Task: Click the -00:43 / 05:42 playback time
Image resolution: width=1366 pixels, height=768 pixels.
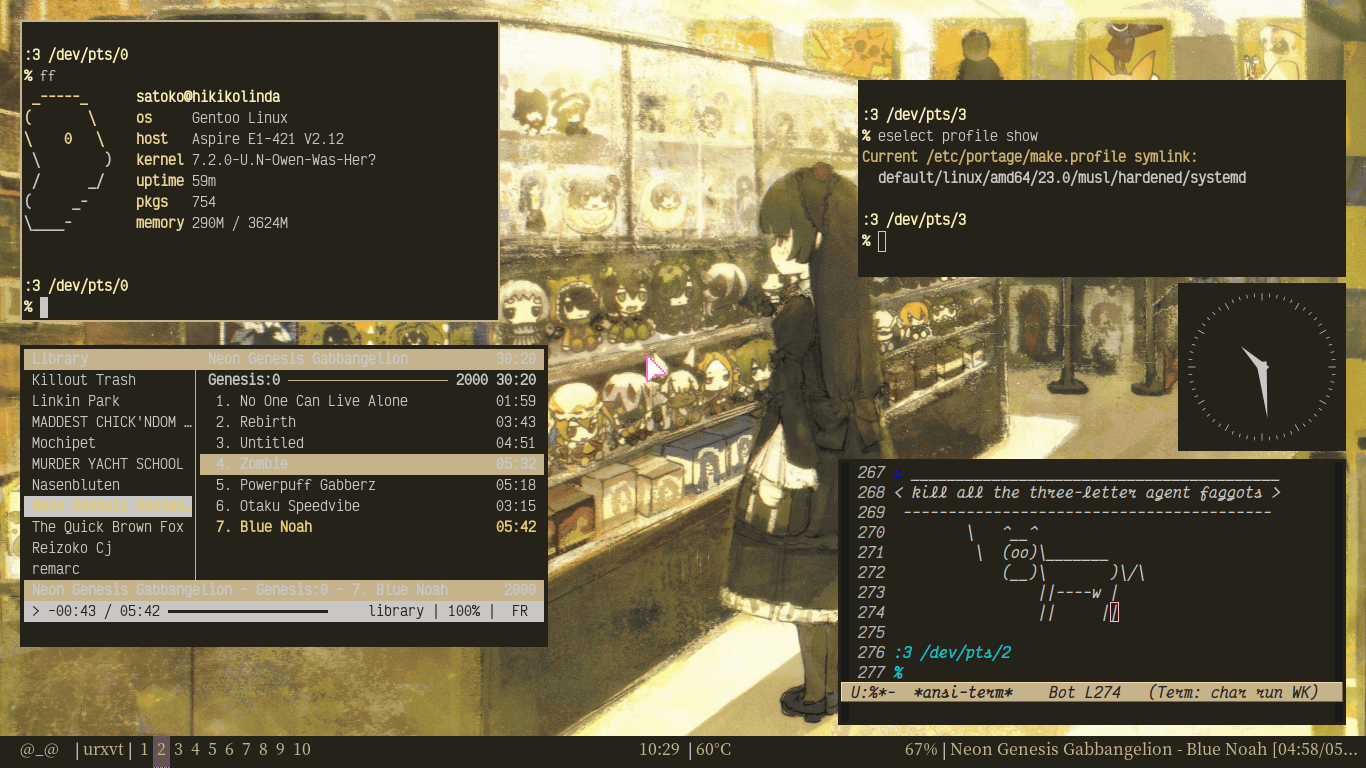Action: tap(104, 611)
